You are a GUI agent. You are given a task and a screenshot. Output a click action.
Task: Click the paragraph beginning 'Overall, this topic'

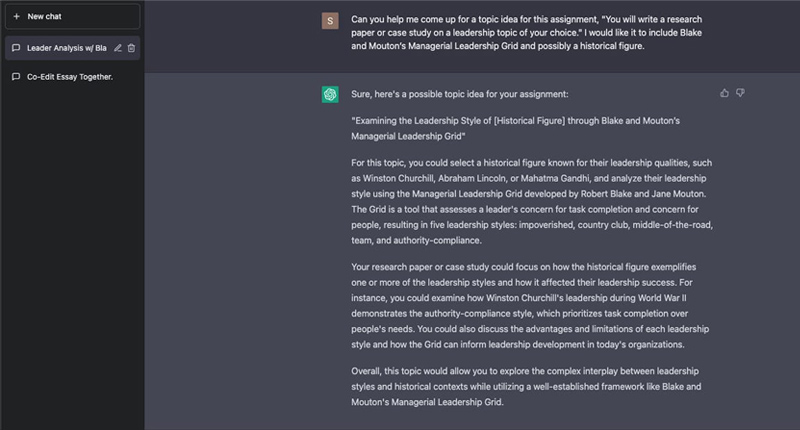[x=526, y=387]
